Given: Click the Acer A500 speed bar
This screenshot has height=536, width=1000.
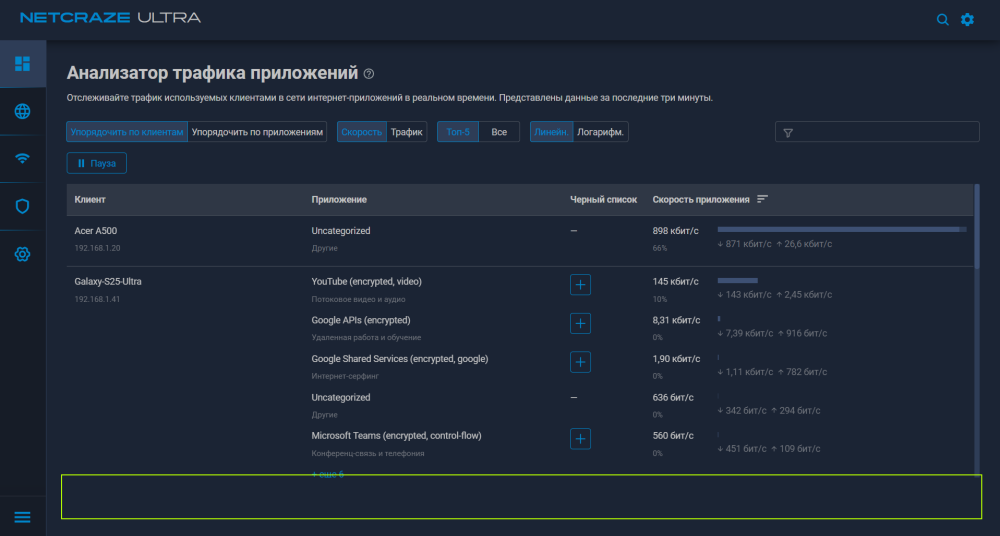Looking at the screenshot, I should click(x=842, y=229).
